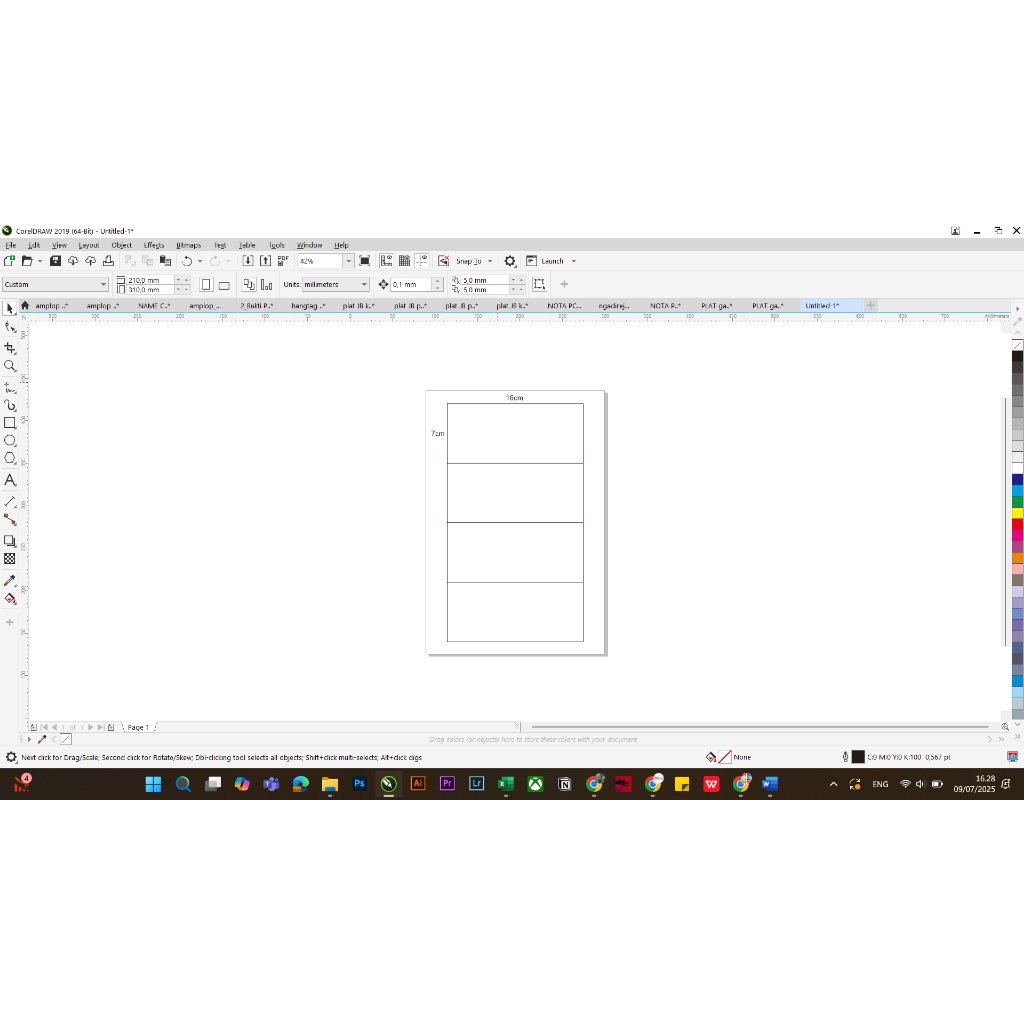
Task: Select the Zoom tool magnifier
Action: (x=10, y=366)
